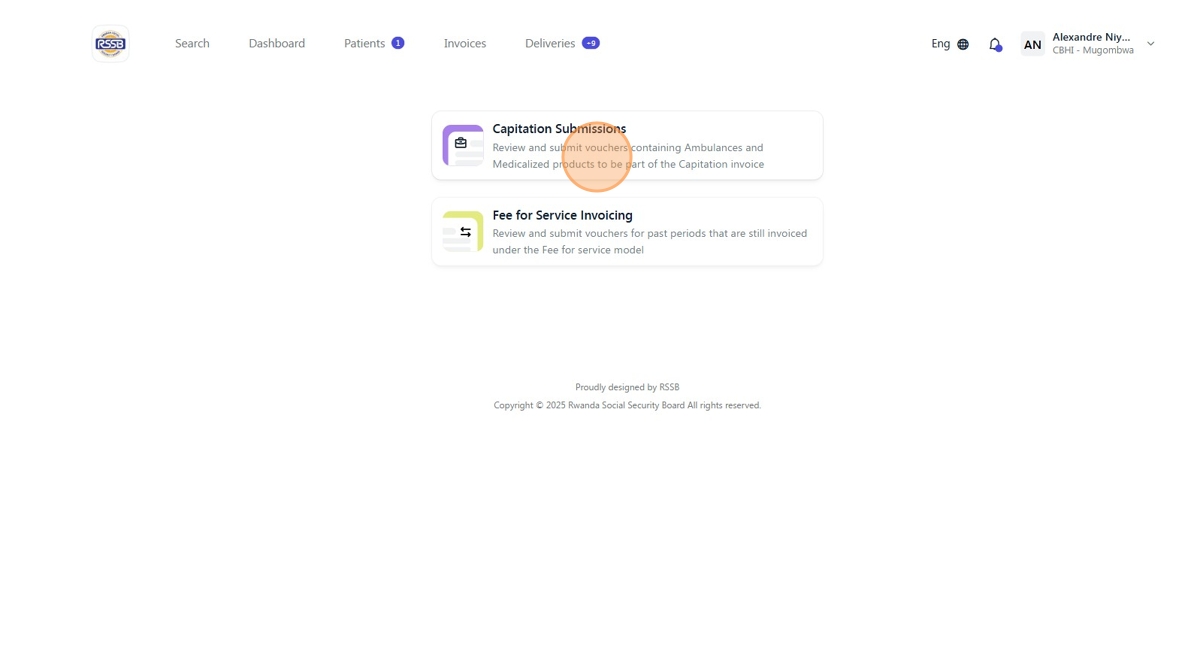The image size is (1200, 670).
Task: Open the Invoices section
Action: 465,44
